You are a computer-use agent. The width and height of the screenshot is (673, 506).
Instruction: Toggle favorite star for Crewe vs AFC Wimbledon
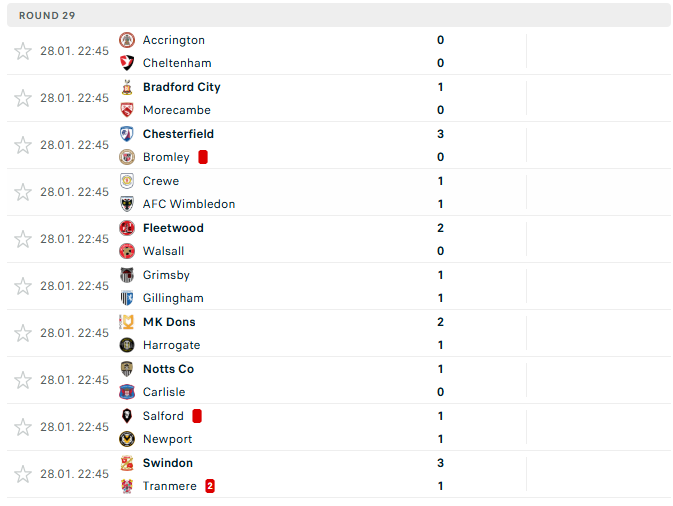point(23,192)
